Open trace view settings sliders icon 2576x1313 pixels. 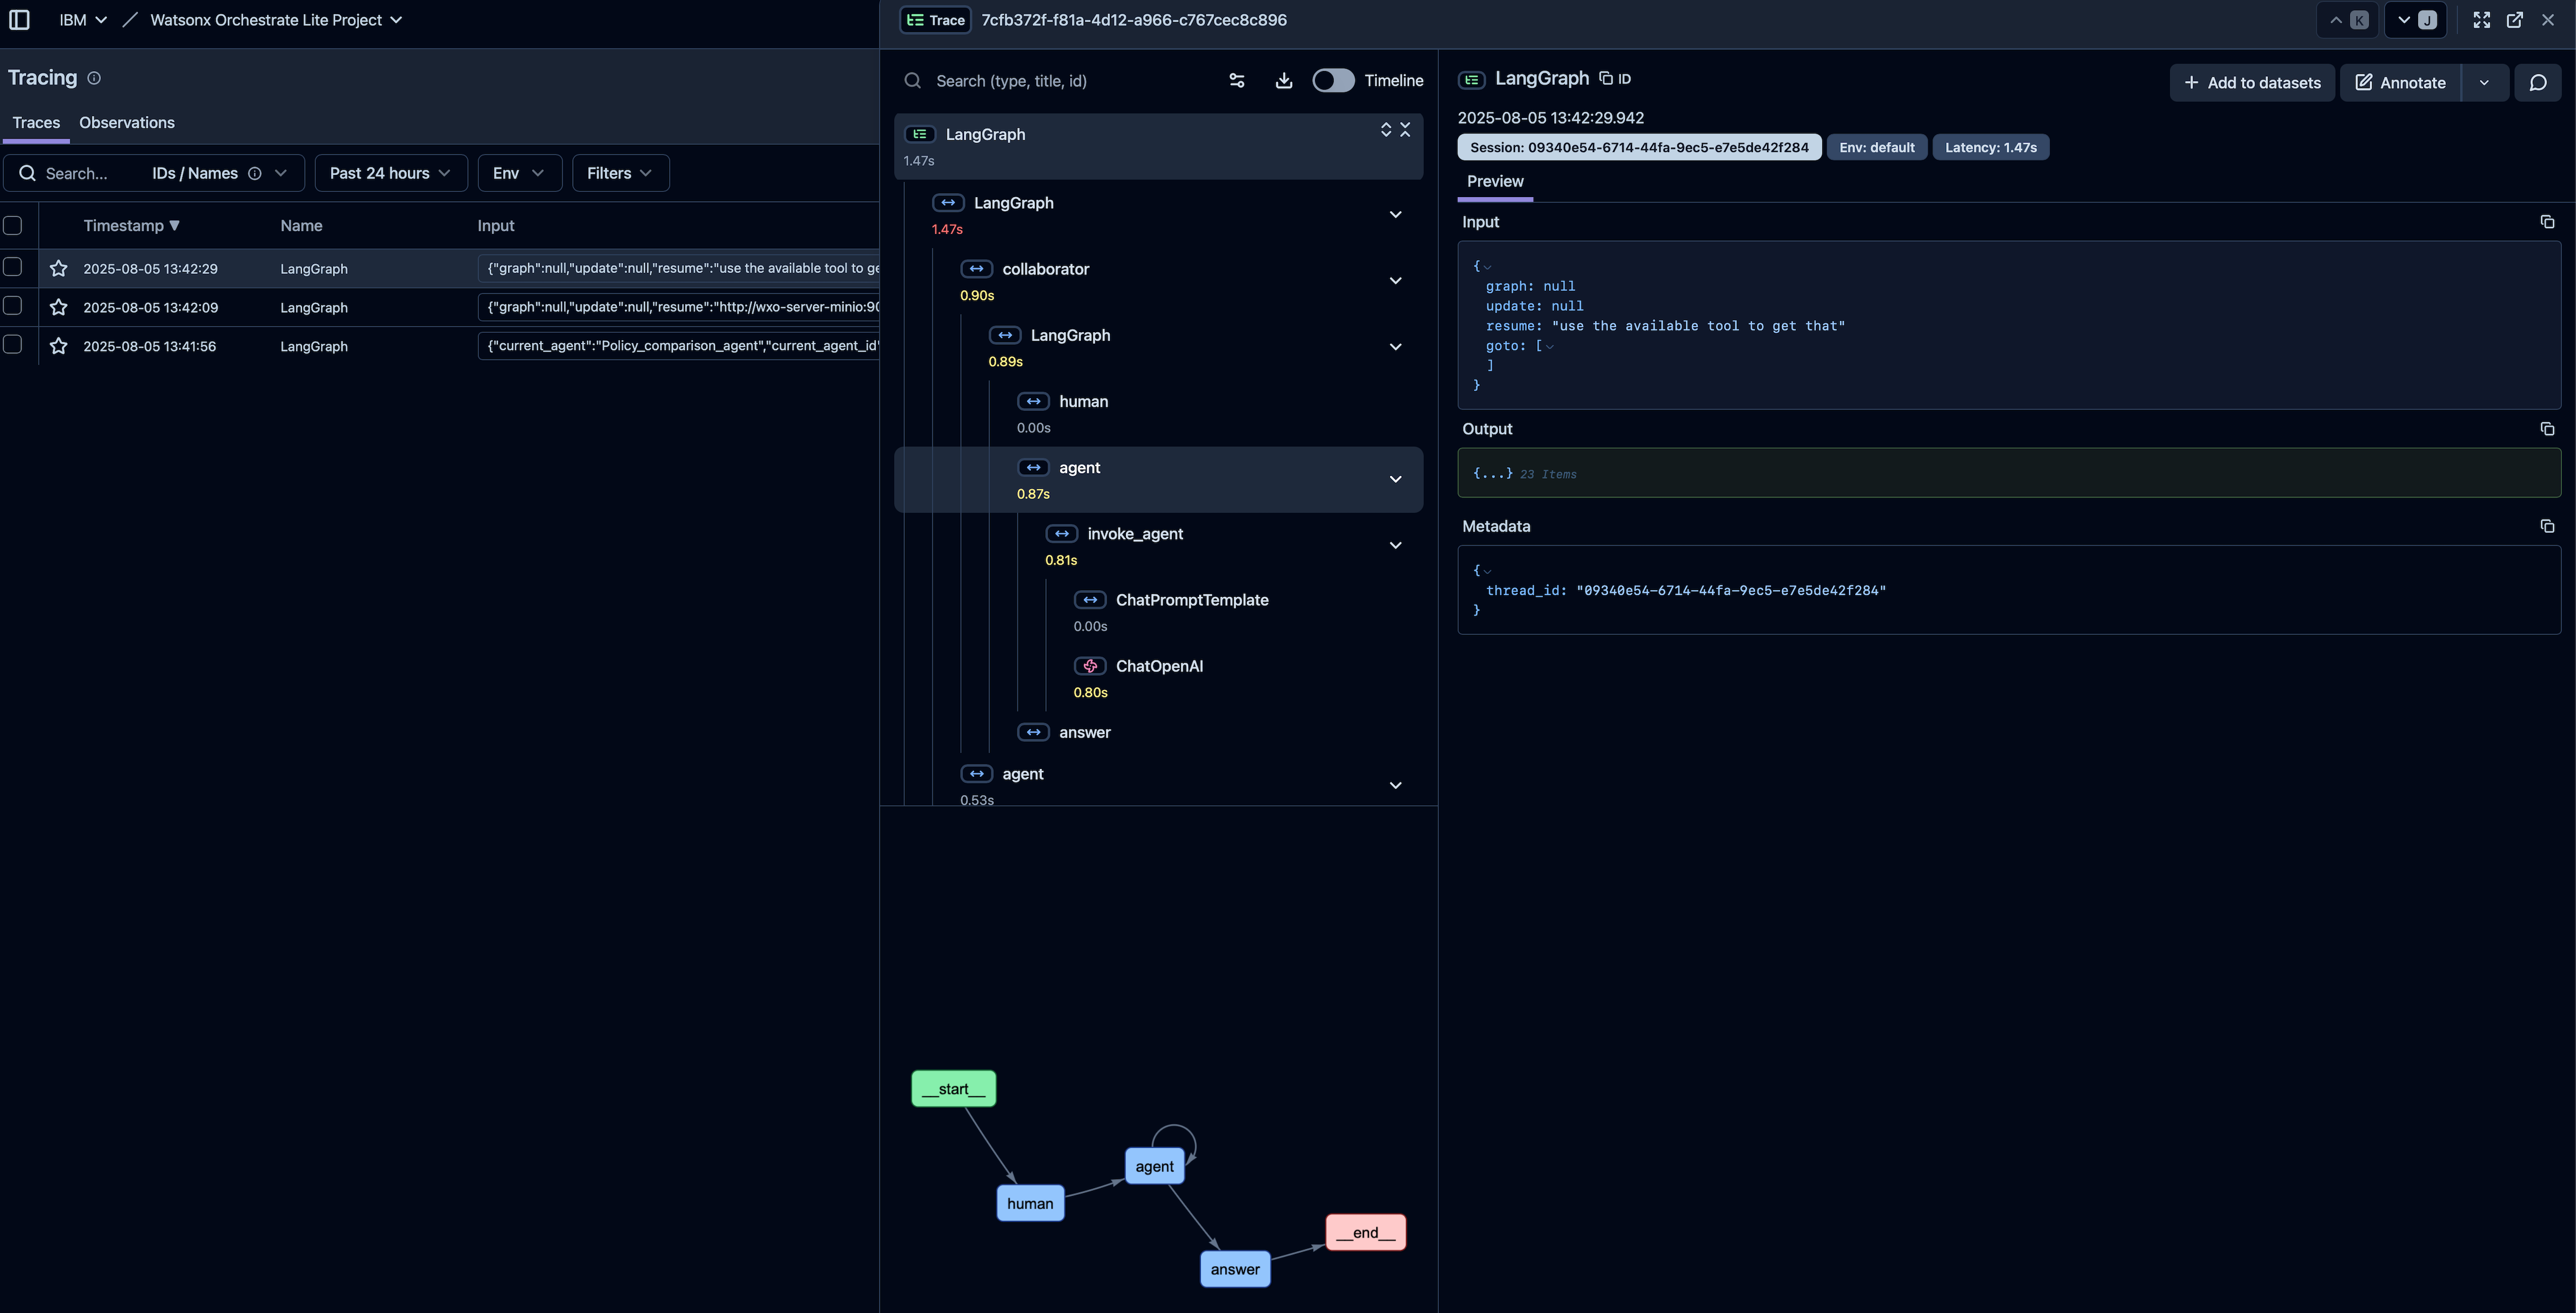tap(1236, 81)
